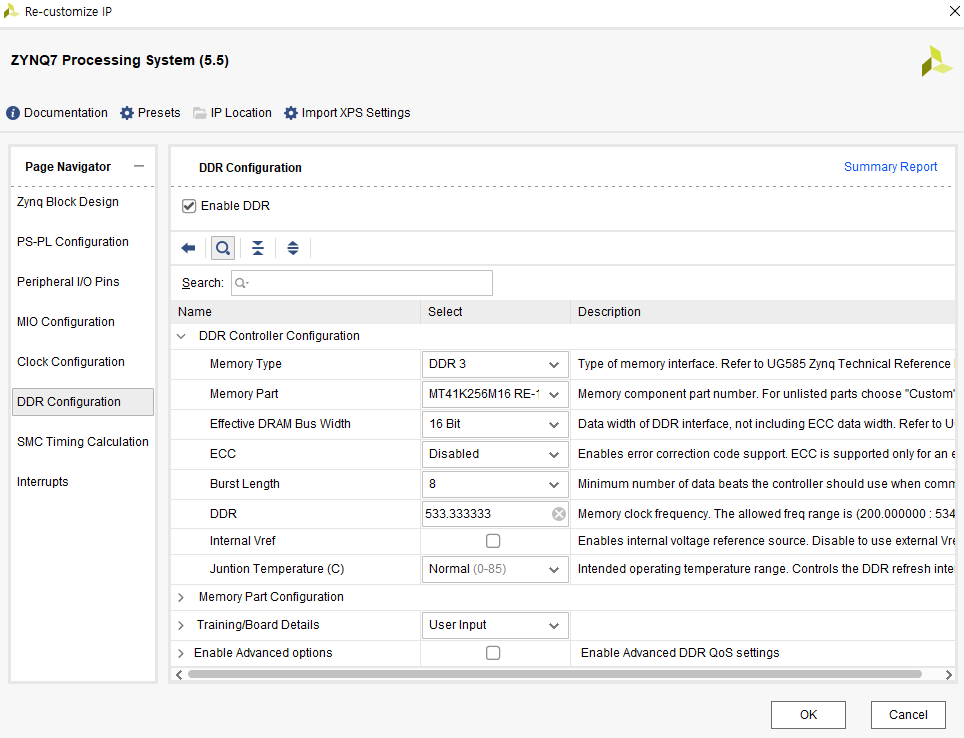Click the DDR frequency field 533.333333
The height and width of the screenshot is (738, 964).
486,514
